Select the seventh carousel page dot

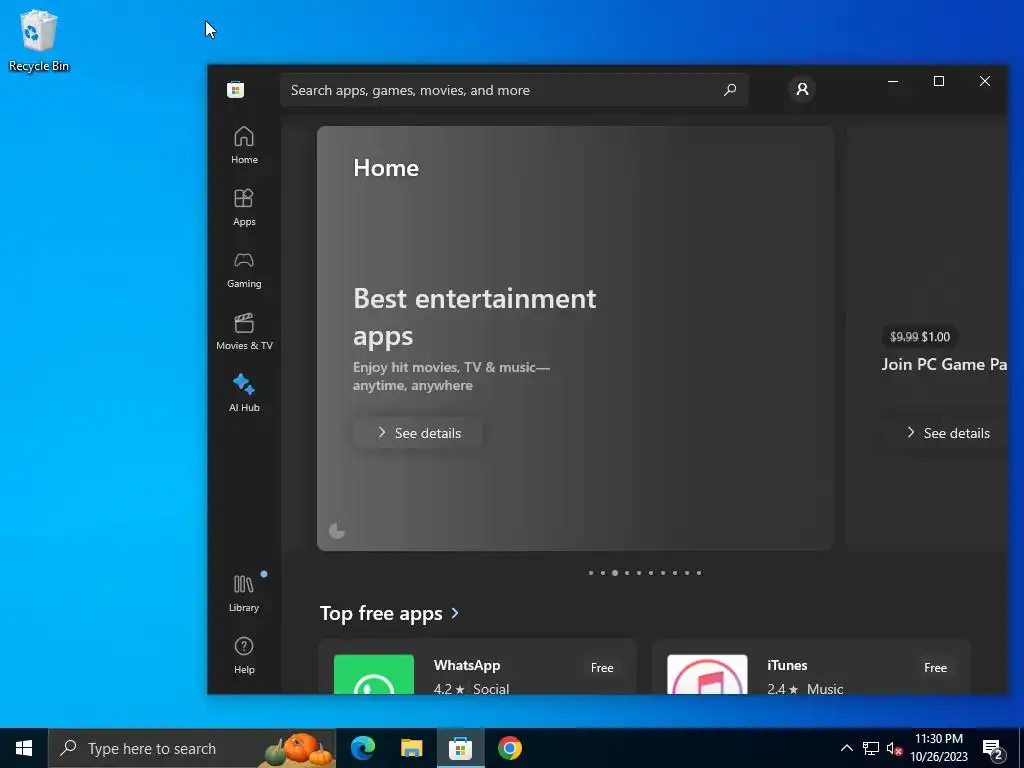[x=663, y=573]
